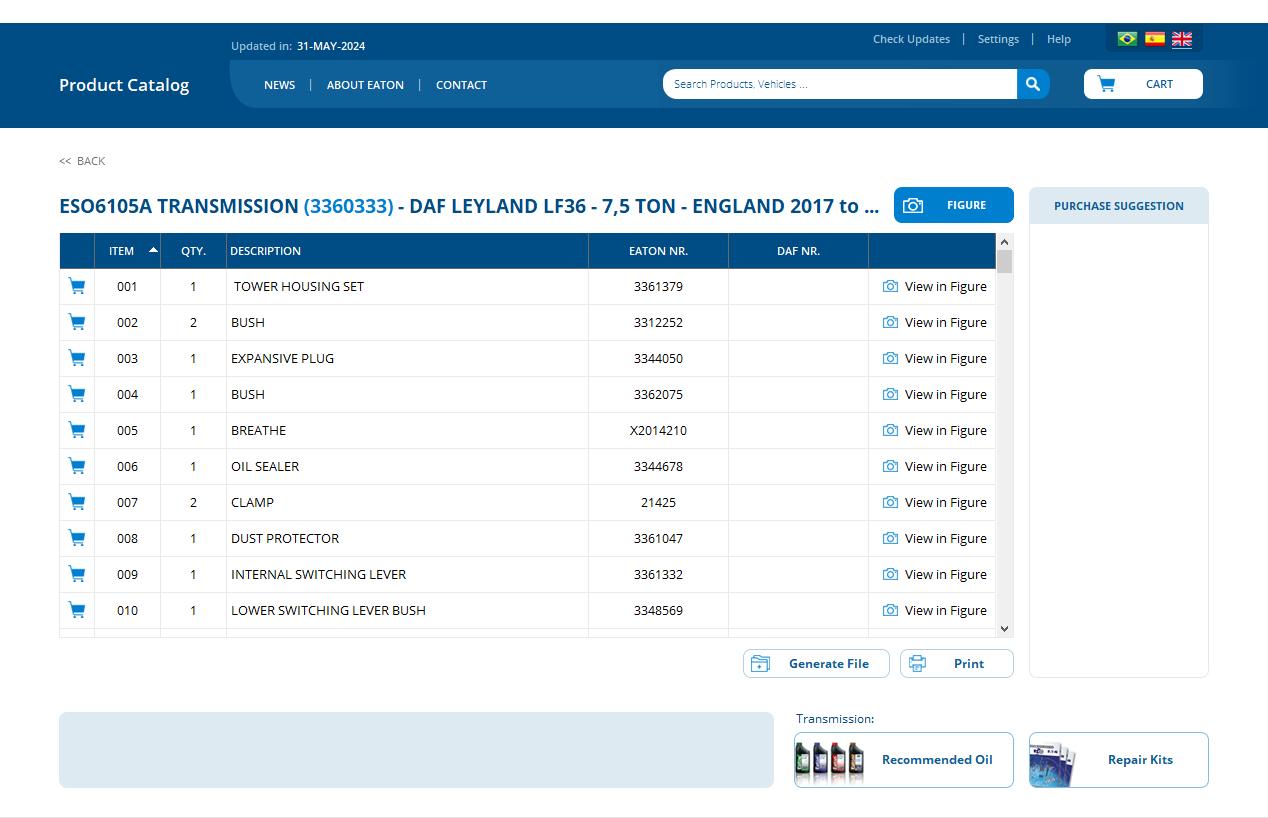Sort by EATON NR. column header
Screen dimensions: 1268x818
pos(658,251)
